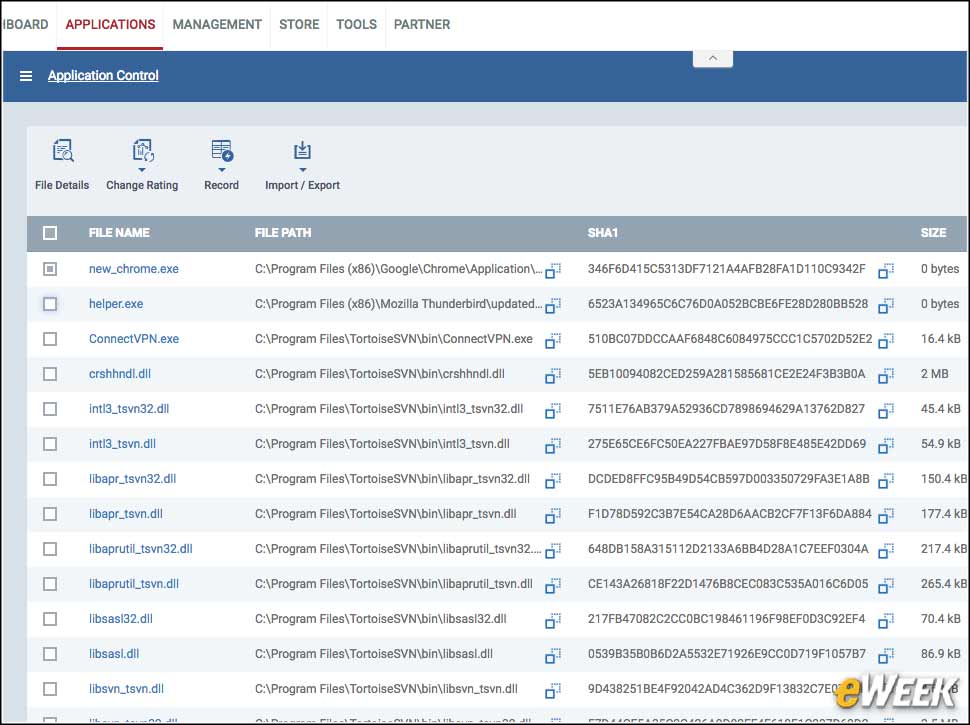Copy file path of libapr_tsvn.dll
Image resolution: width=970 pixels, height=725 pixels.
552,515
